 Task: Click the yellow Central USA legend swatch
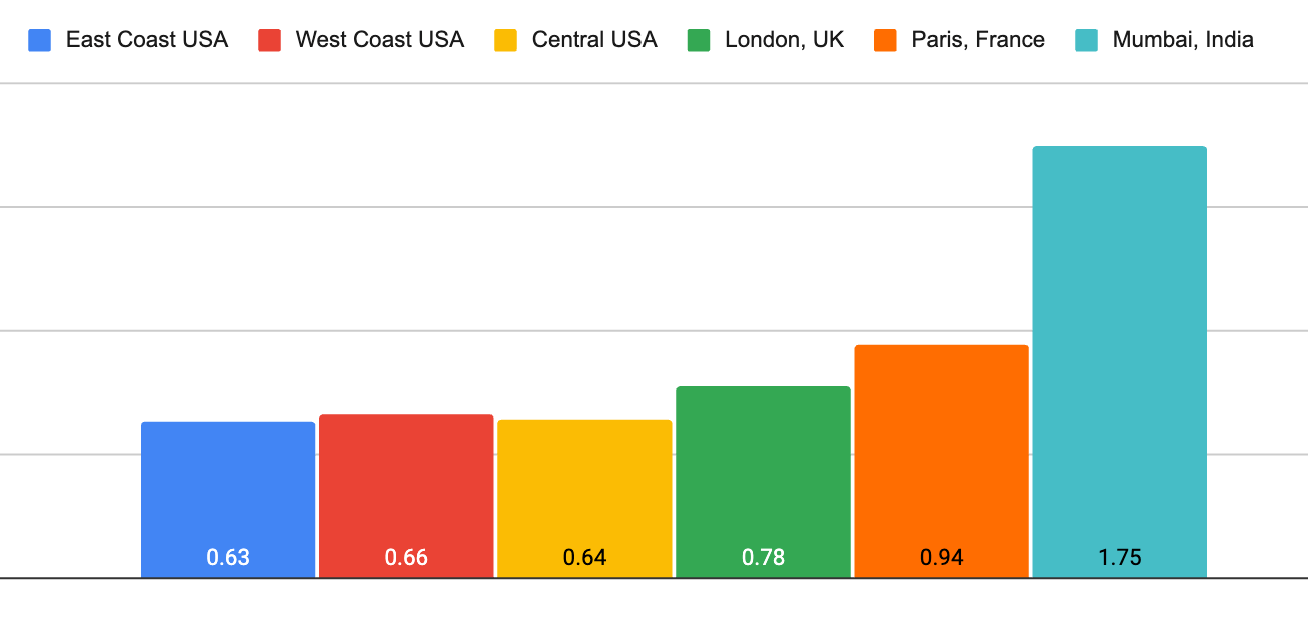click(x=506, y=41)
